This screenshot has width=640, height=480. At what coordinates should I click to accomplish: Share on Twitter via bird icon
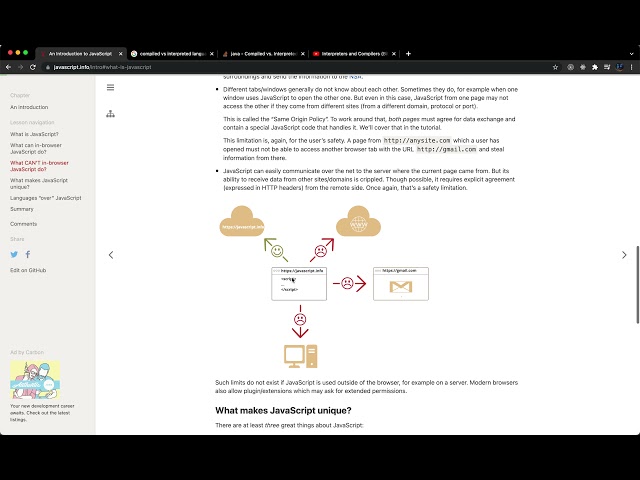pos(14,254)
